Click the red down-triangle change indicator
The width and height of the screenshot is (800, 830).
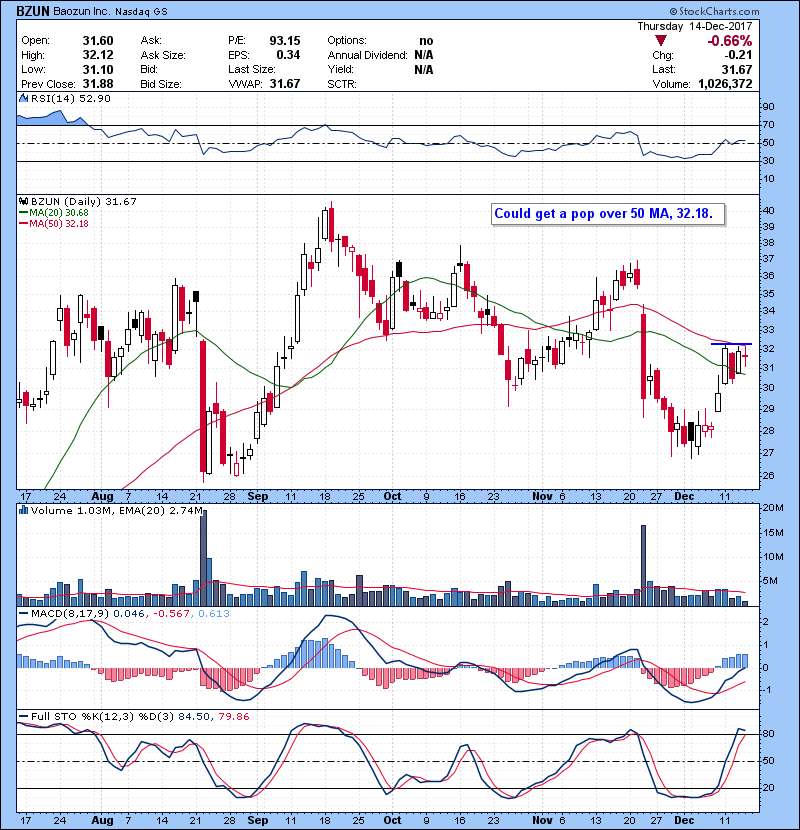pyautogui.click(x=660, y=41)
